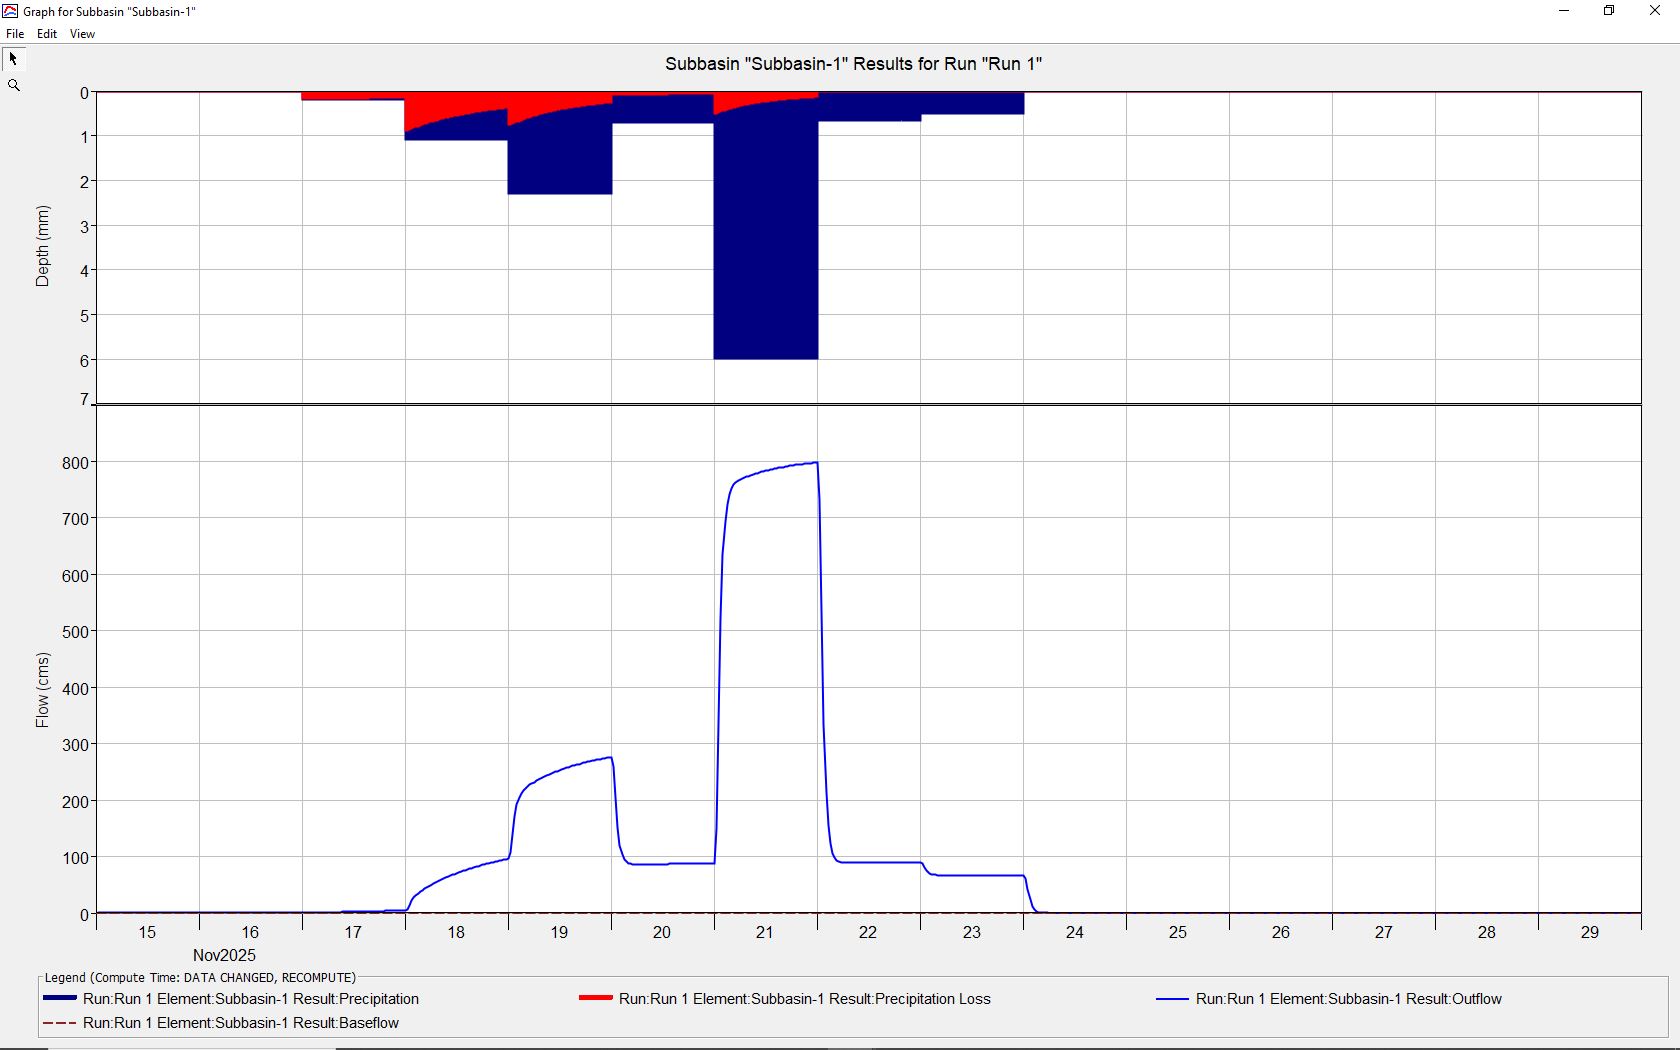This screenshot has height=1050, width=1680.
Task: Select the arrow pointer tool
Action: coord(13,59)
